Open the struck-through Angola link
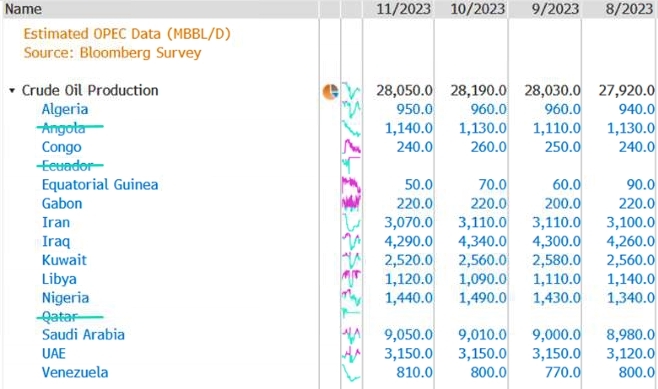The height and width of the screenshot is (389, 658). pyautogui.click(x=63, y=128)
